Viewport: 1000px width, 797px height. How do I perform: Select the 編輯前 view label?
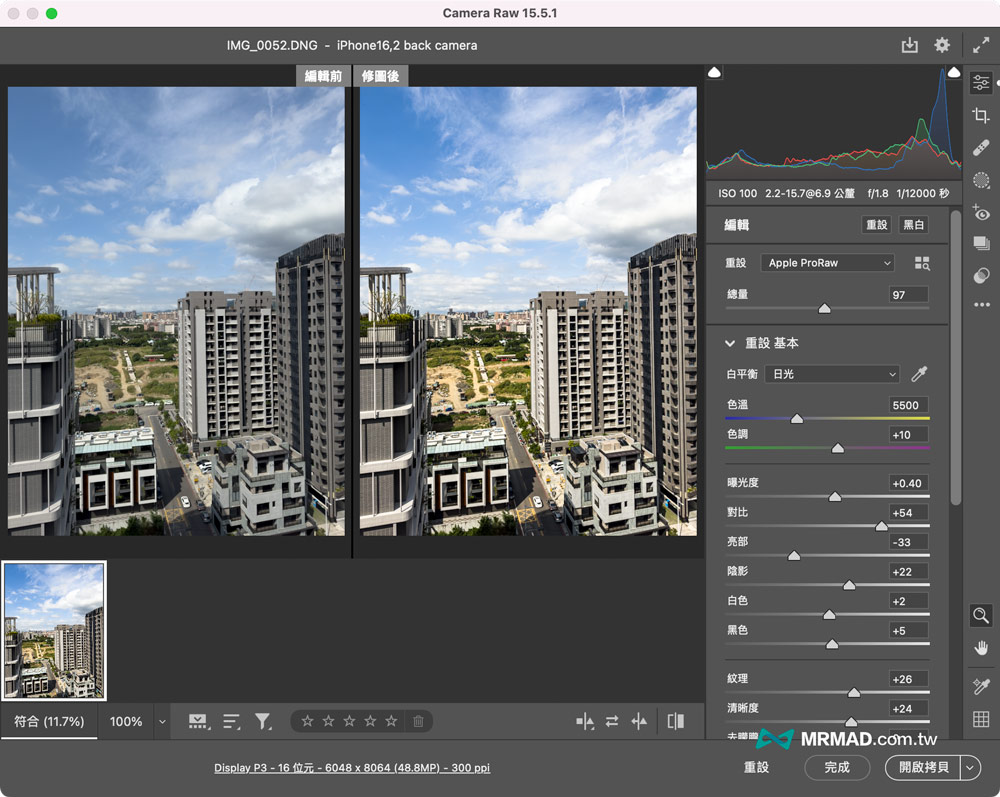point(323,76)
